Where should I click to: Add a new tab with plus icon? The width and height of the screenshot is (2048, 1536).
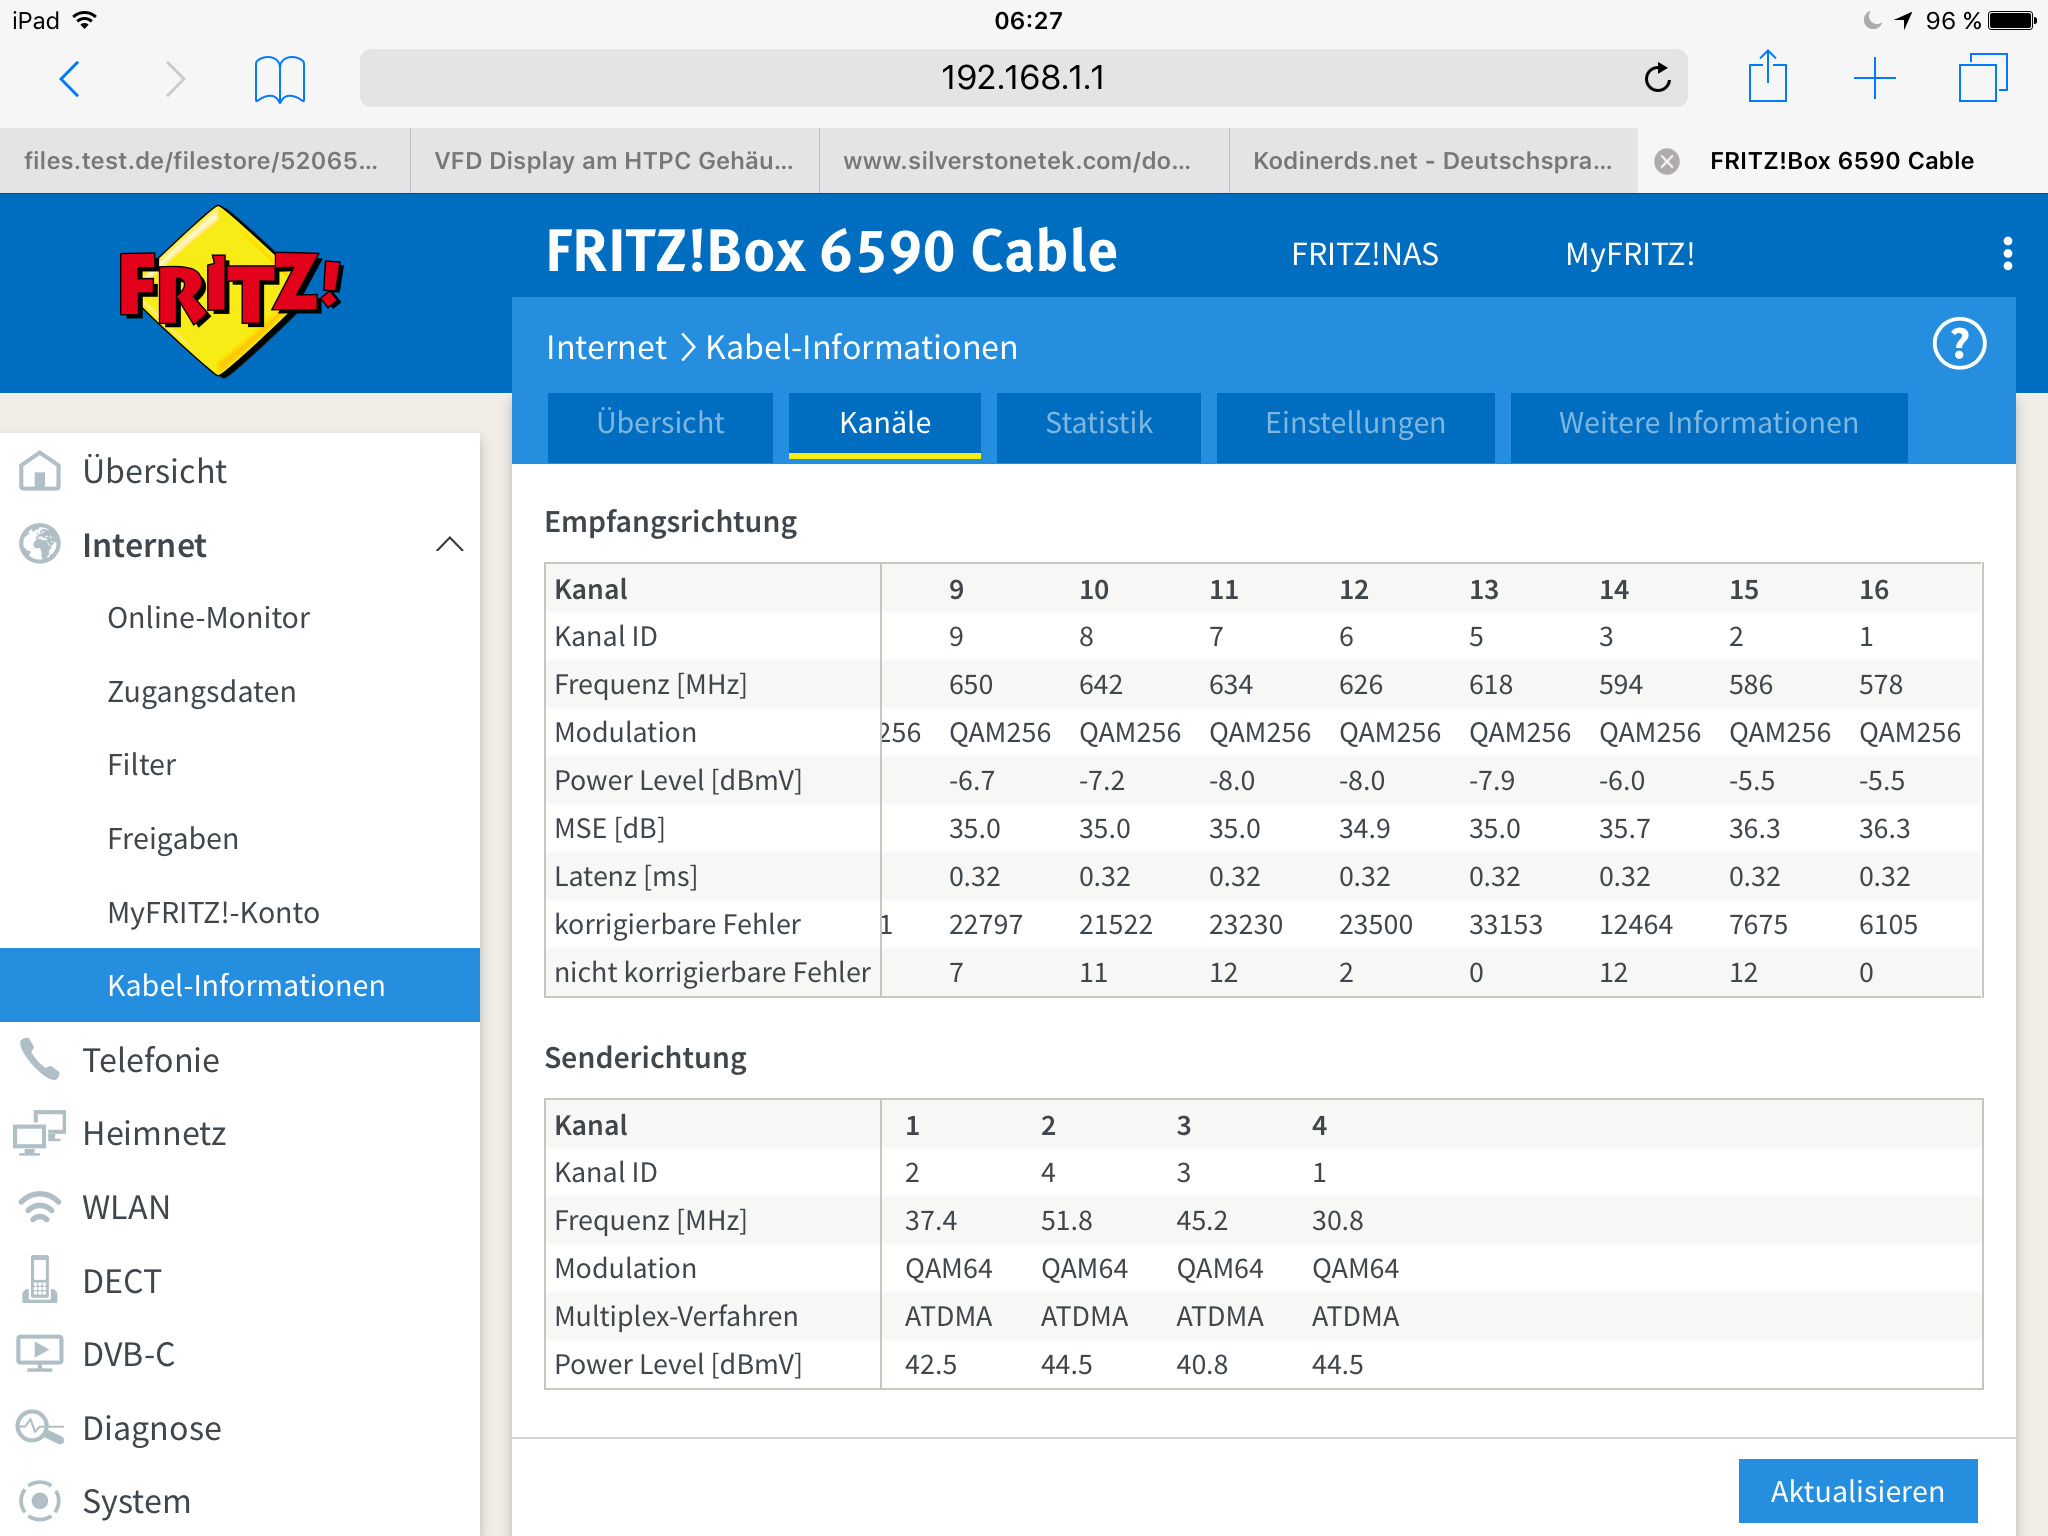pos(1874,78)
